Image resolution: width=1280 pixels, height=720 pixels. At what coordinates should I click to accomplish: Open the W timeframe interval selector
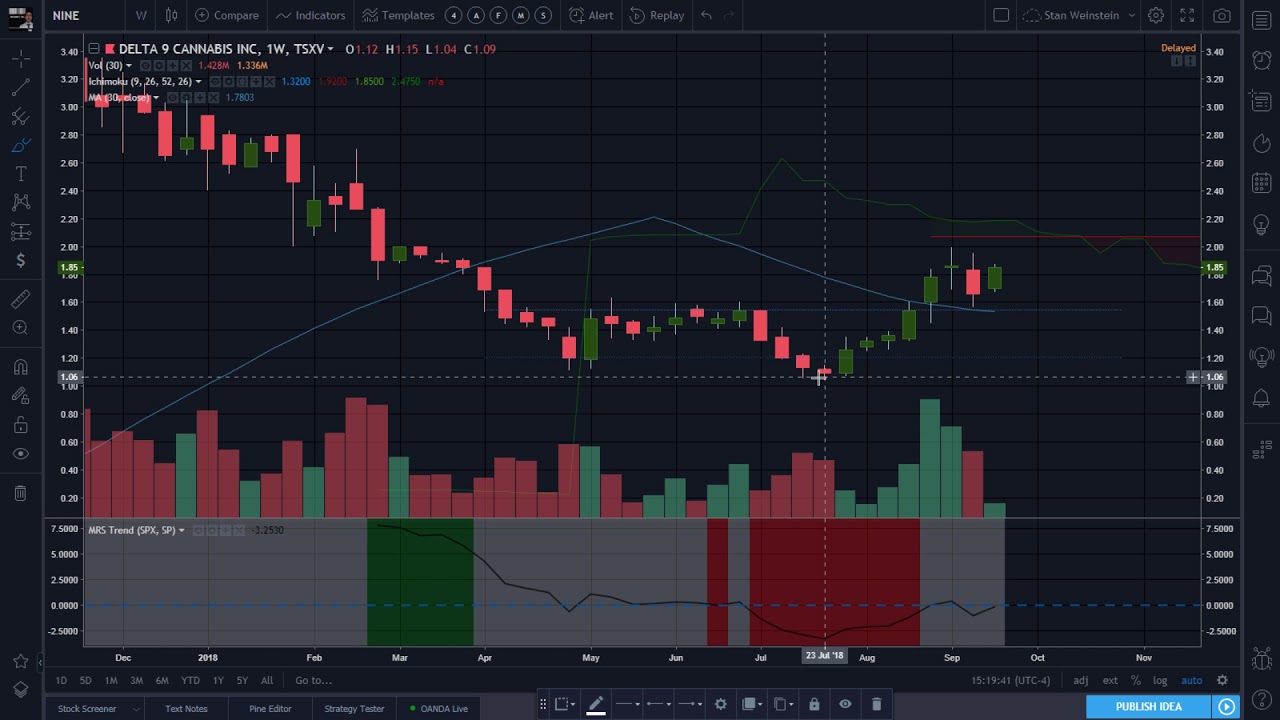(x=141, y=15)
